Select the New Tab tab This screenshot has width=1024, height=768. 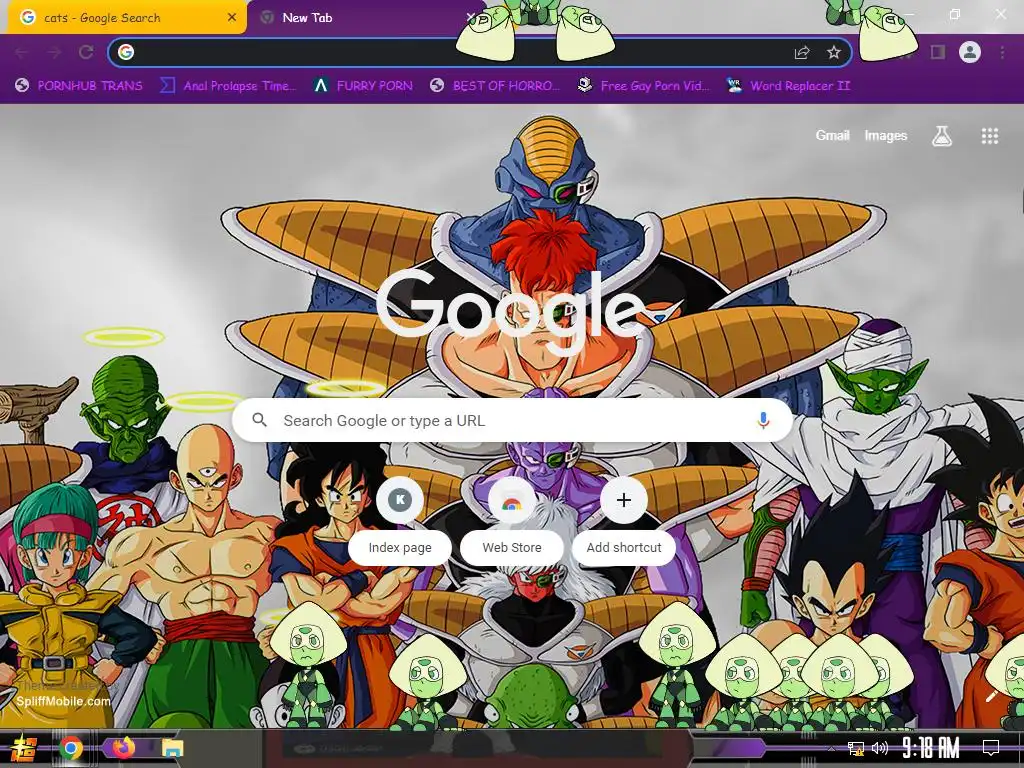366,18
